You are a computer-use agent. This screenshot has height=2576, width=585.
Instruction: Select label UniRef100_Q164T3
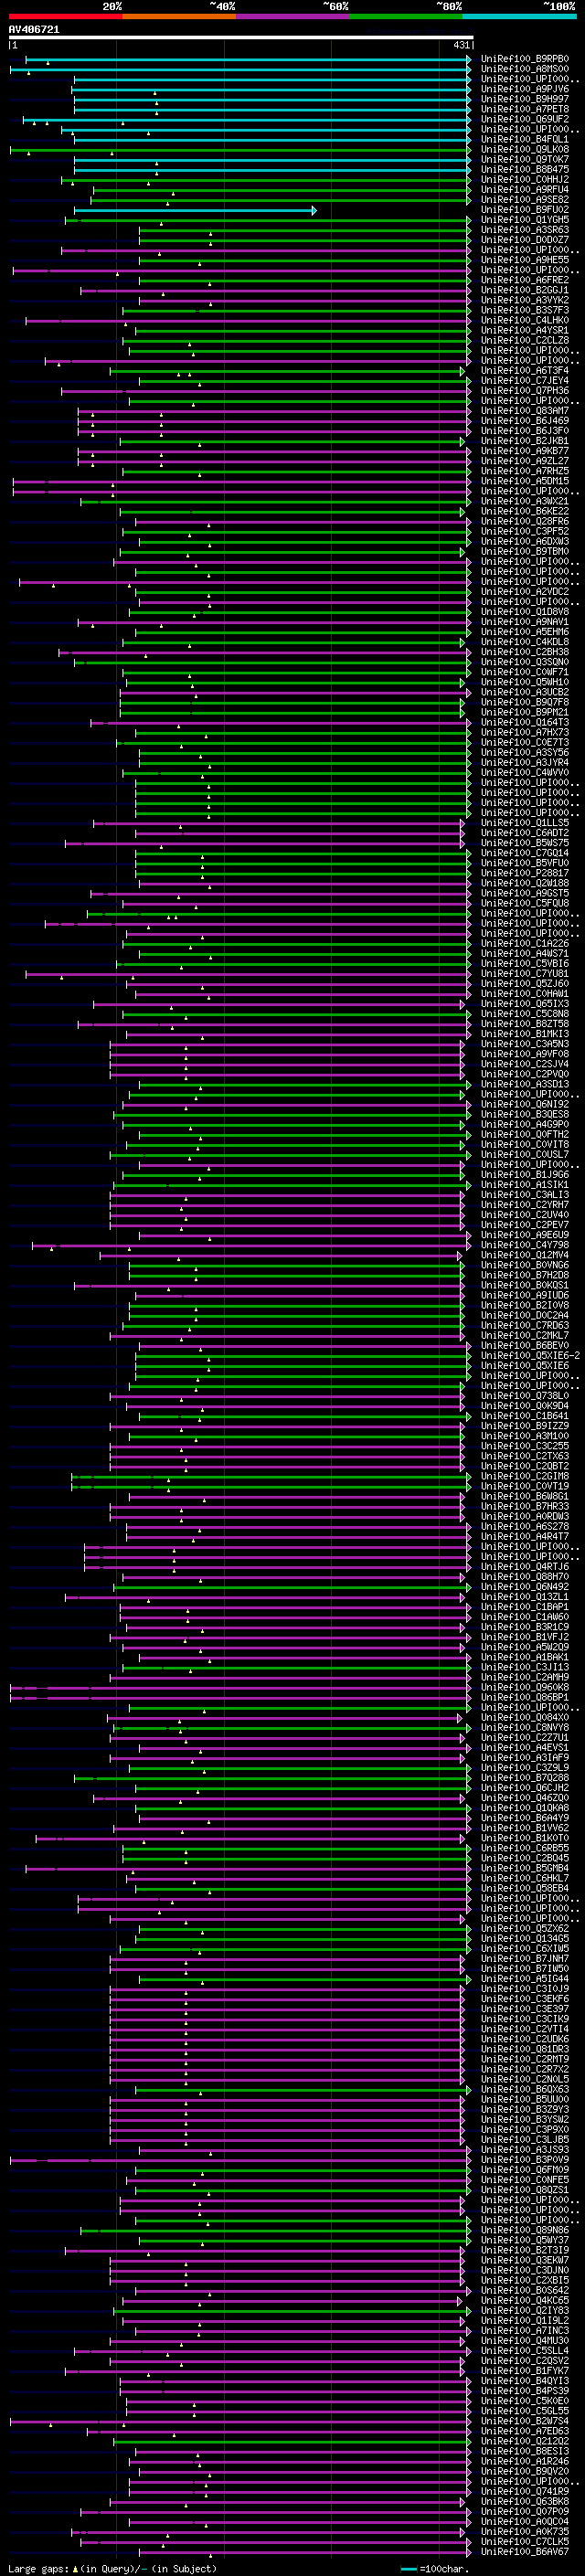[525, 722]
